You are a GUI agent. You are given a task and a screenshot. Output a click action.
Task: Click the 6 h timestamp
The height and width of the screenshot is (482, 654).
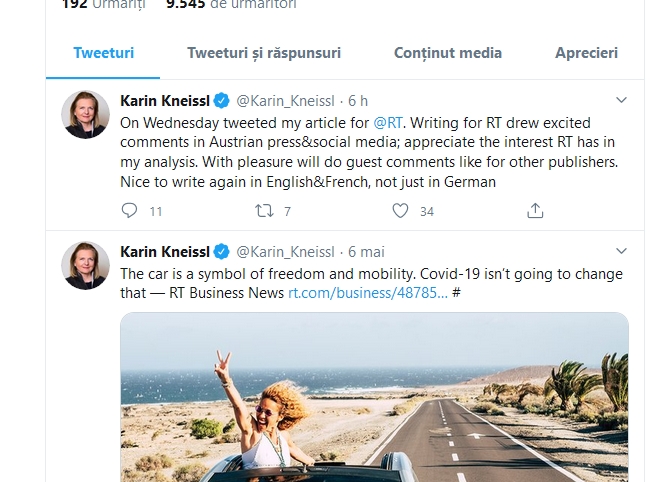(358, 101)
